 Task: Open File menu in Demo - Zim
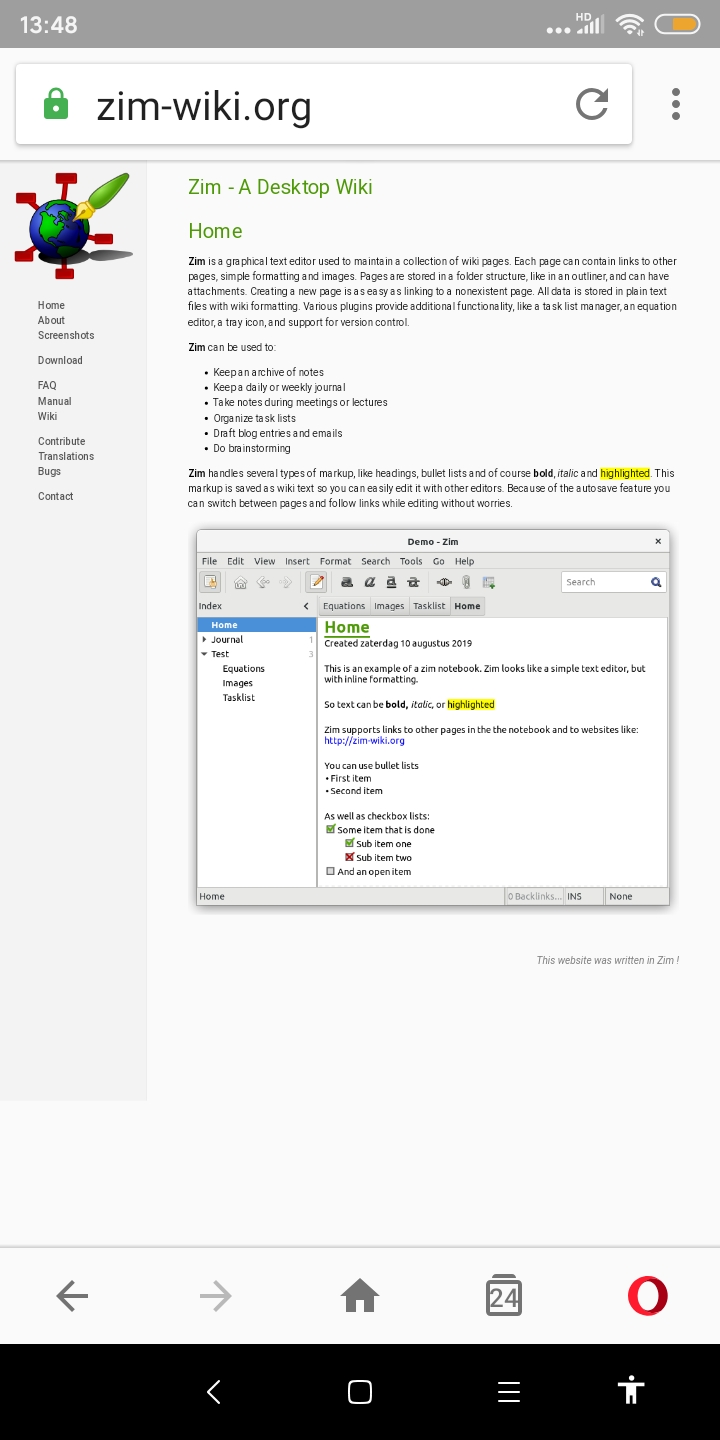coord(209,561)
